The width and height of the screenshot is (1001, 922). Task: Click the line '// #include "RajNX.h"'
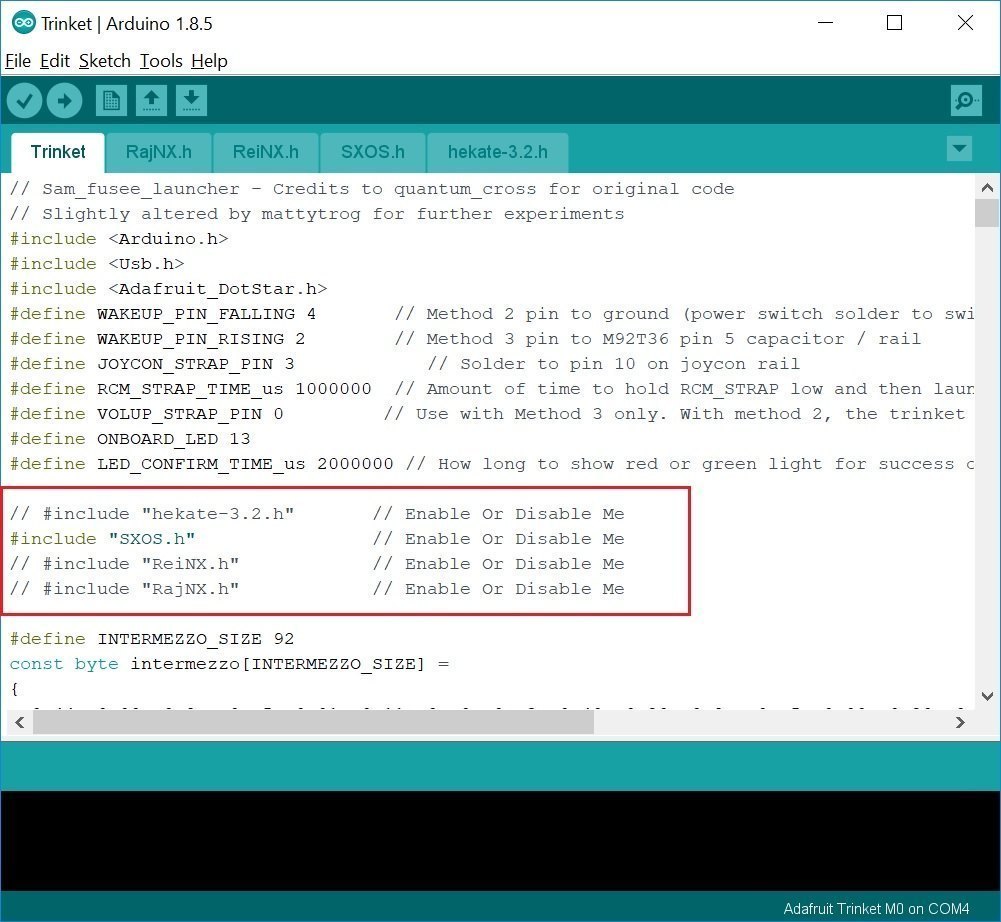[124, 589]
